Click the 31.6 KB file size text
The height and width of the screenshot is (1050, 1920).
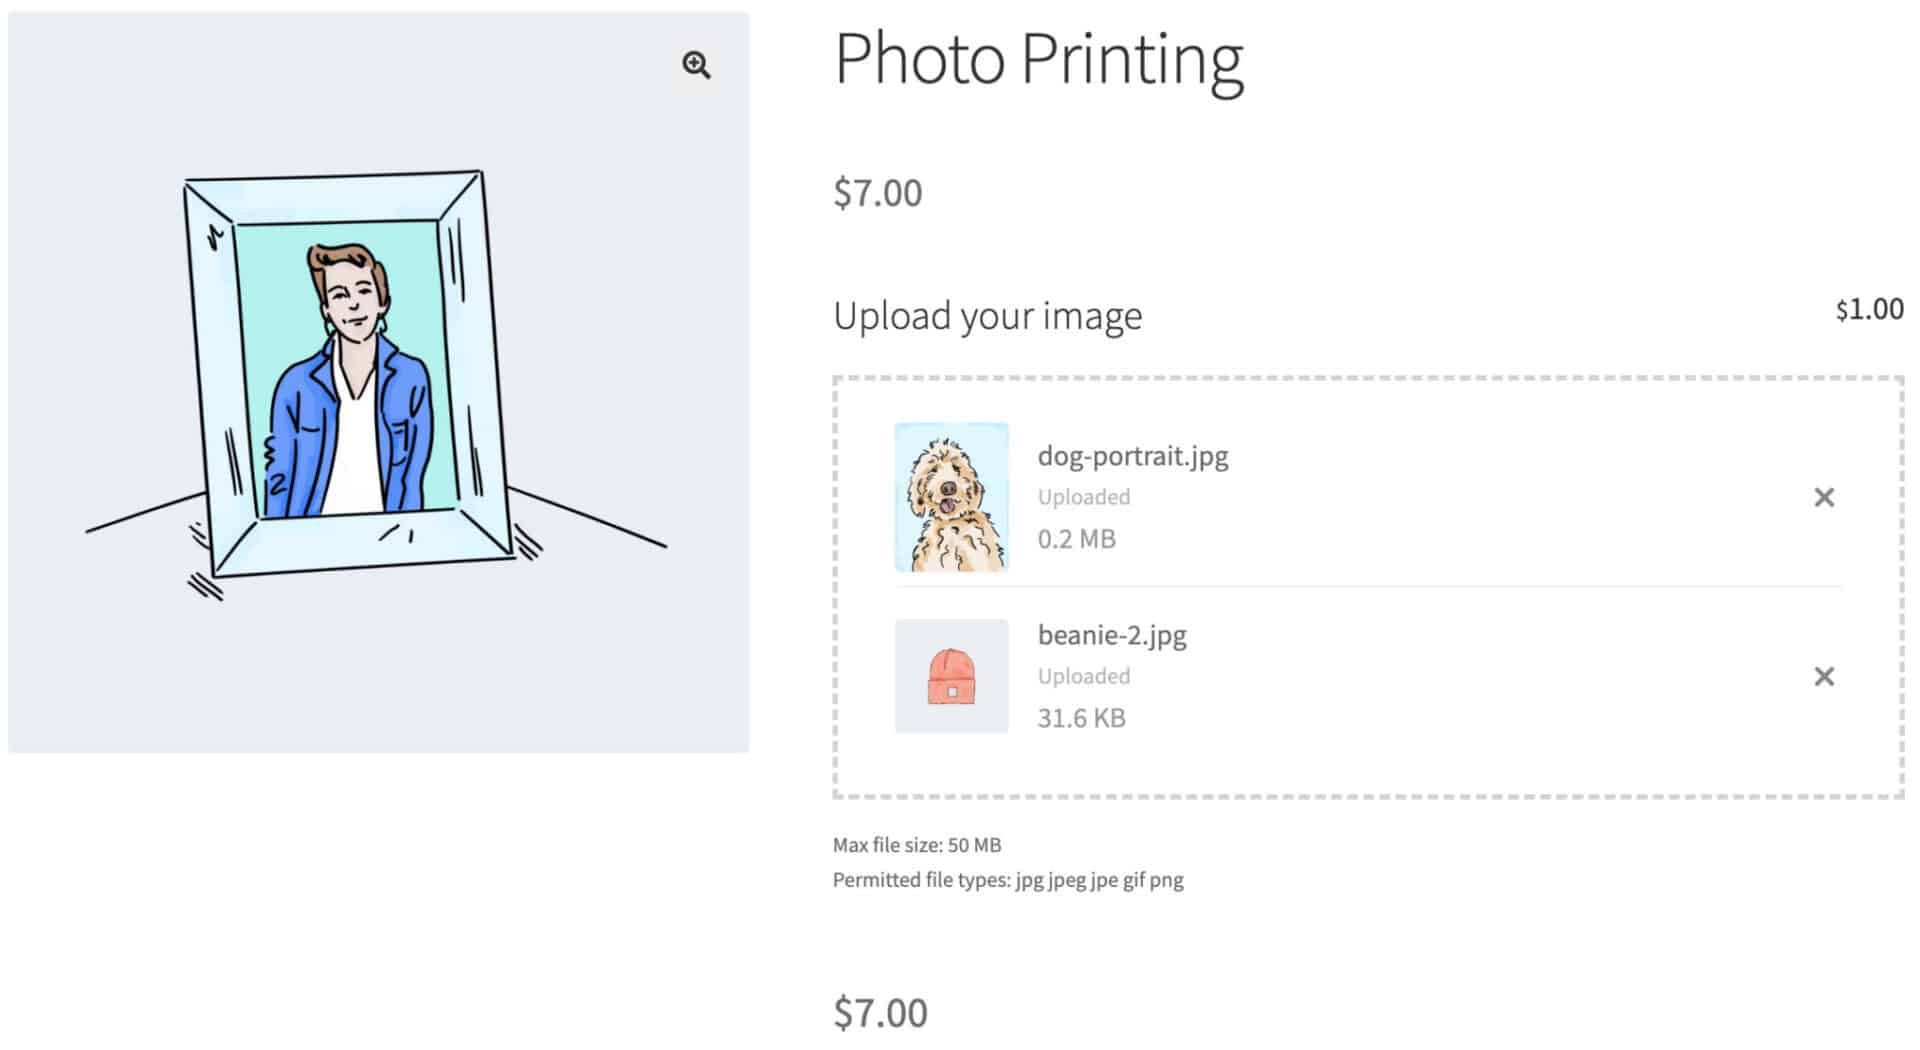[1081, 717]
